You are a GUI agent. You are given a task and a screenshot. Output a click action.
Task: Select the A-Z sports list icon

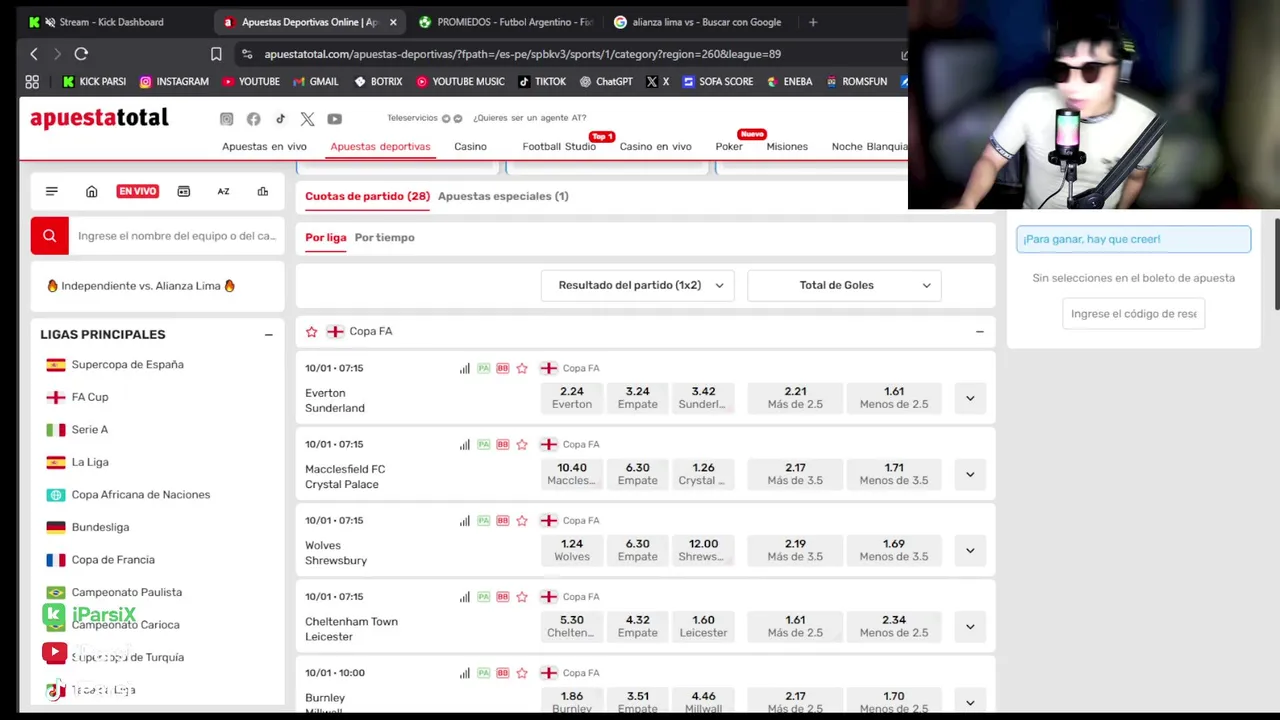(223, 191)
